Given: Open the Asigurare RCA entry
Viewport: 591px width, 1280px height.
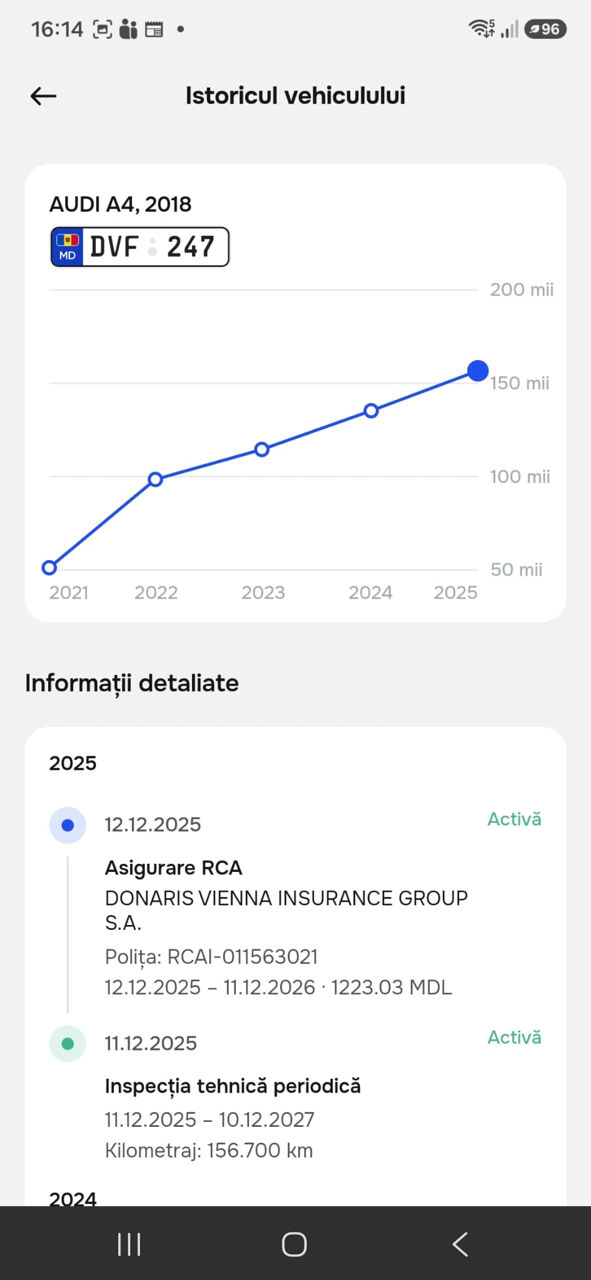Looking at the screenshot, I should point(174,868).
